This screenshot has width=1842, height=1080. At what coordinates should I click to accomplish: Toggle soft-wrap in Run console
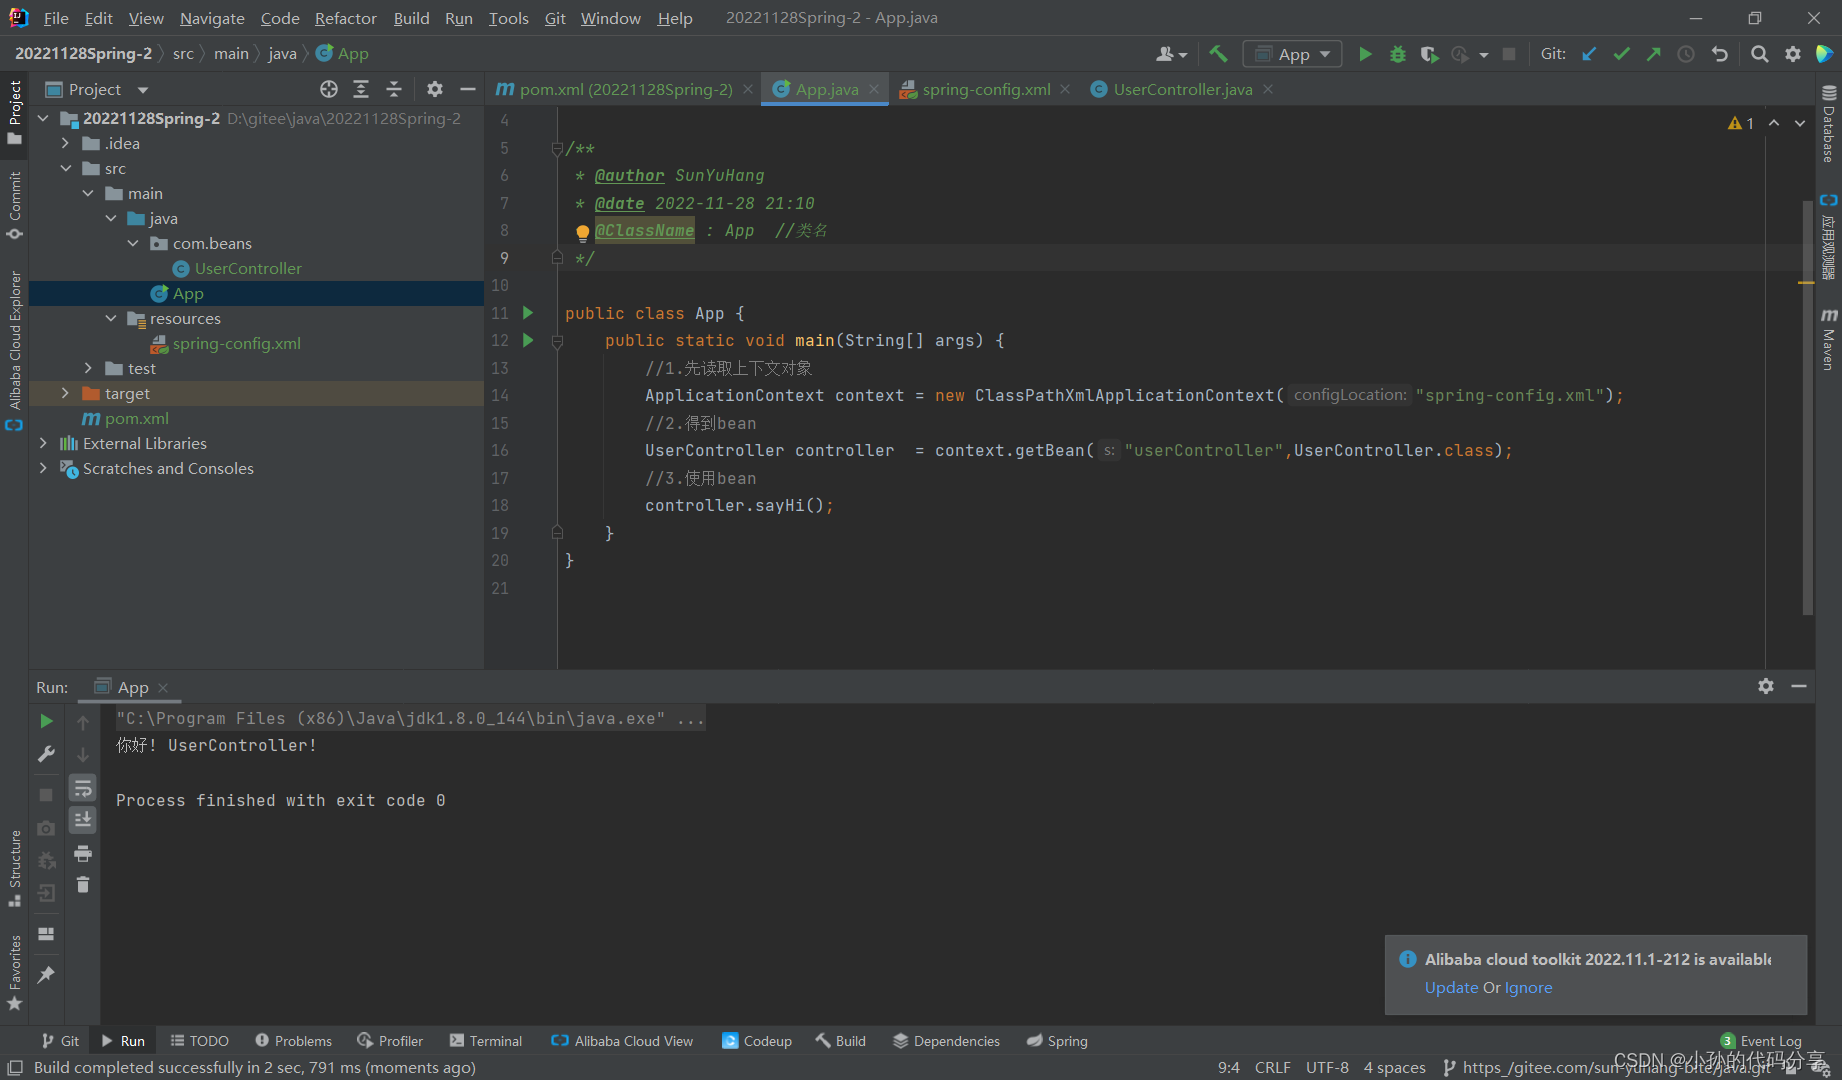pyautogui.click(x=83, y=788)
